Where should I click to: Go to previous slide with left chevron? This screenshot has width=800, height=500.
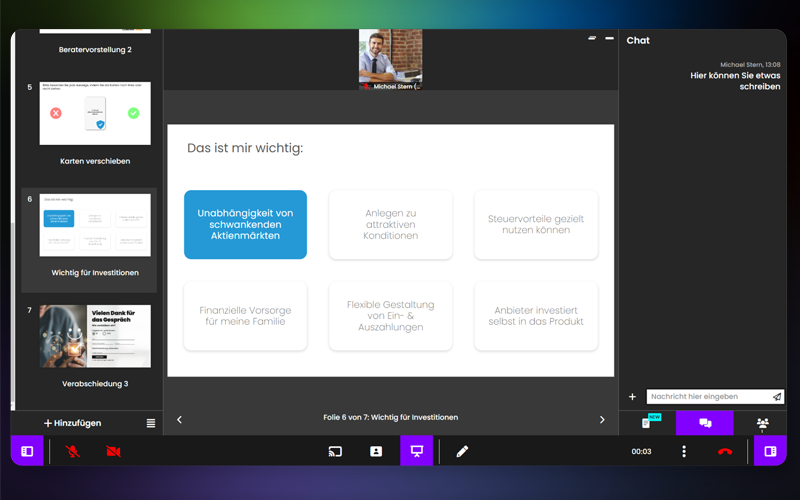click(179, 419)
